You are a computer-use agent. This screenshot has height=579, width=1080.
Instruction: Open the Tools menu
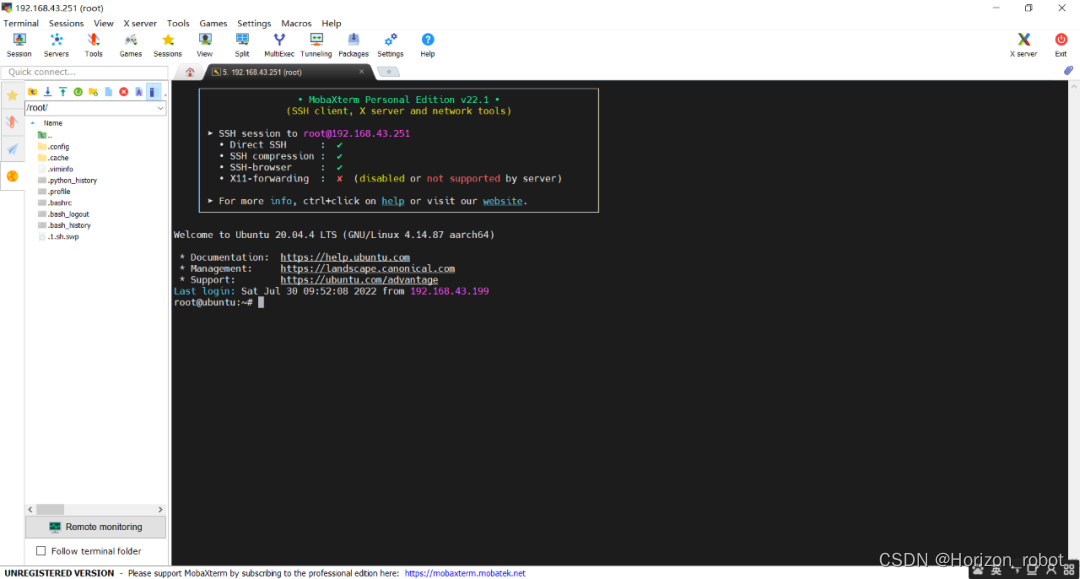178,23
